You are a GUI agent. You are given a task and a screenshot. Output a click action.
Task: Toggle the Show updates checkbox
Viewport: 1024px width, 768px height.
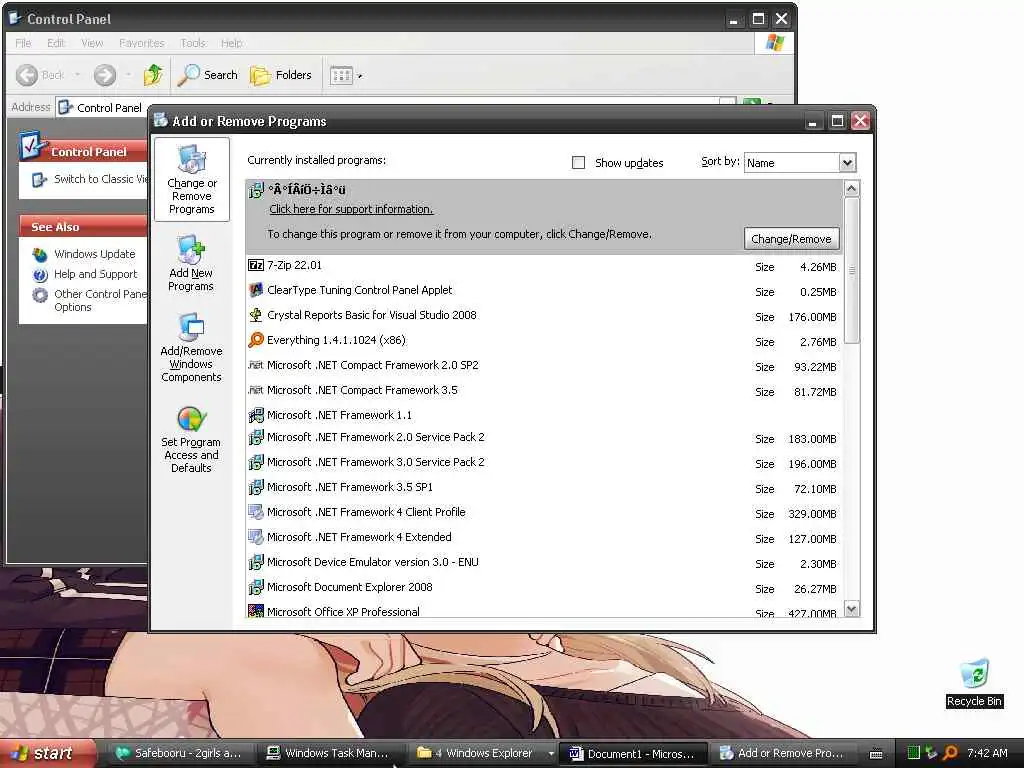[579, 163]
